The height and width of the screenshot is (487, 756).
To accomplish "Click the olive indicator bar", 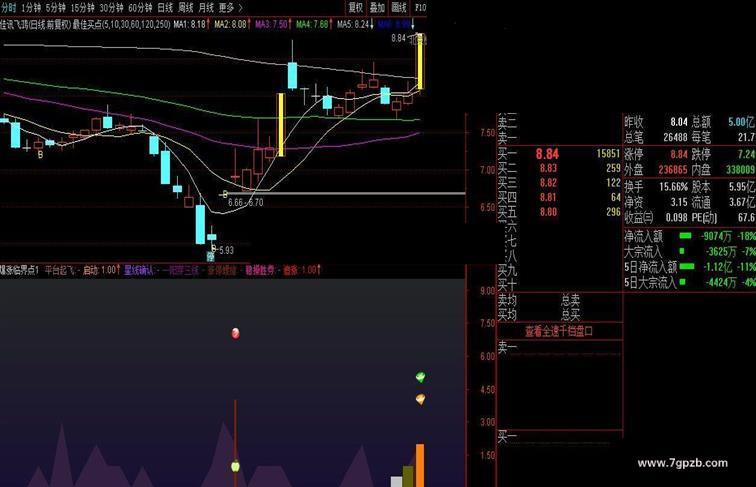I will click(x=408, y=476).
